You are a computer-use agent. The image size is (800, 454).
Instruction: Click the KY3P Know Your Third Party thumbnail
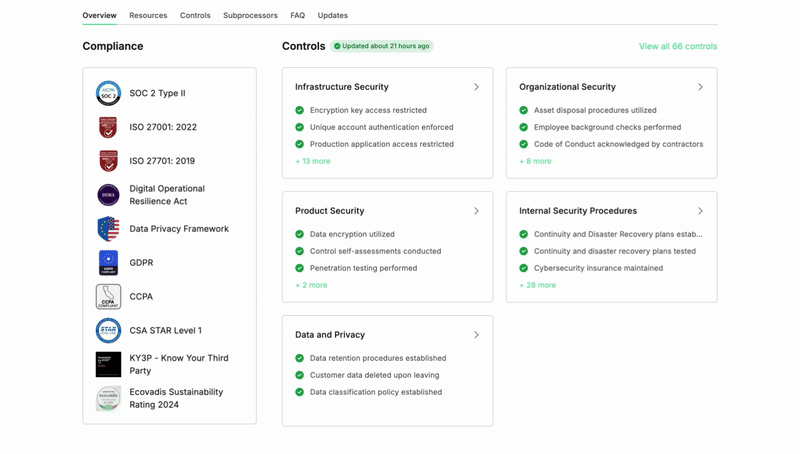click(x=108, y=364)
